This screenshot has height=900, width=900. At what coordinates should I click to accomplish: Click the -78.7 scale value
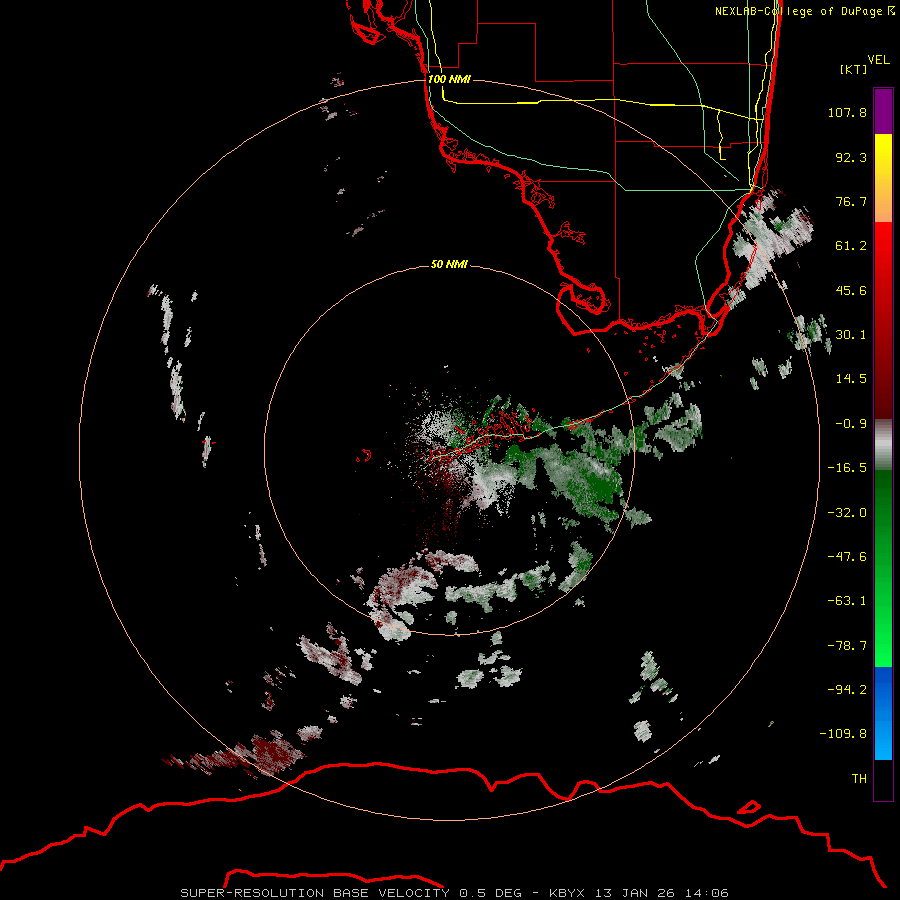(847, 645)
